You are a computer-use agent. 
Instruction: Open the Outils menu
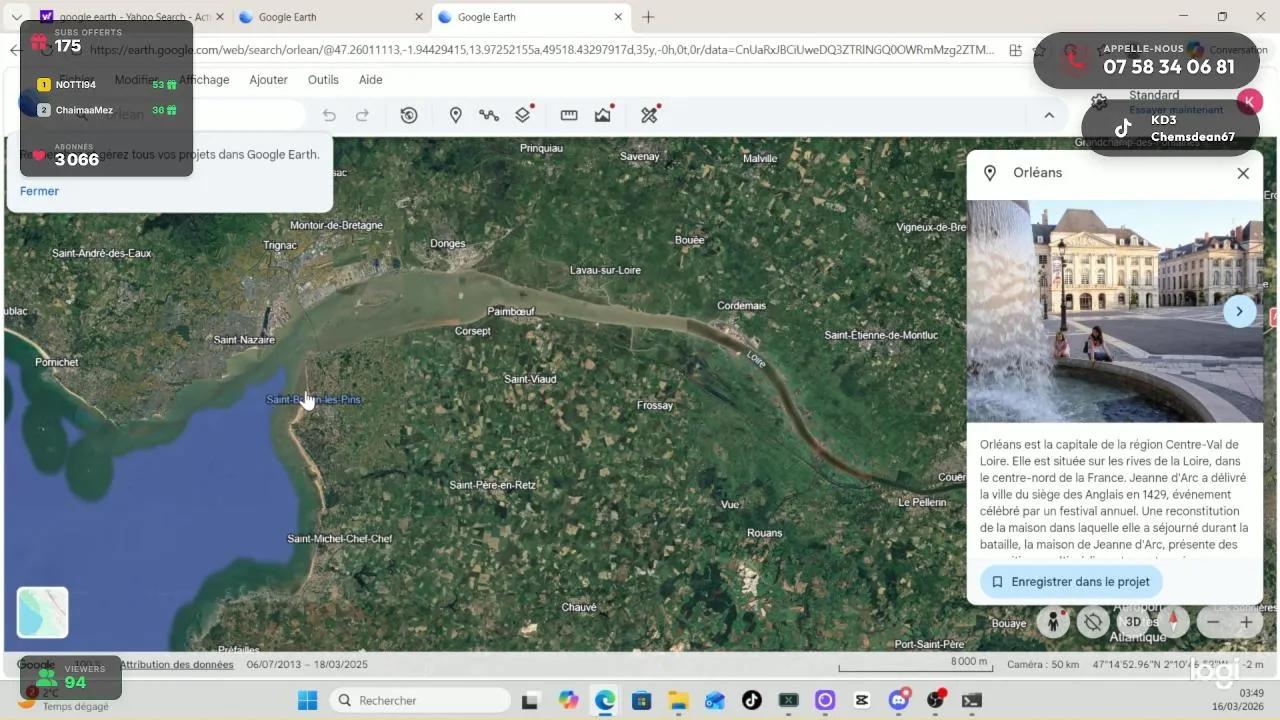point(323,80)
